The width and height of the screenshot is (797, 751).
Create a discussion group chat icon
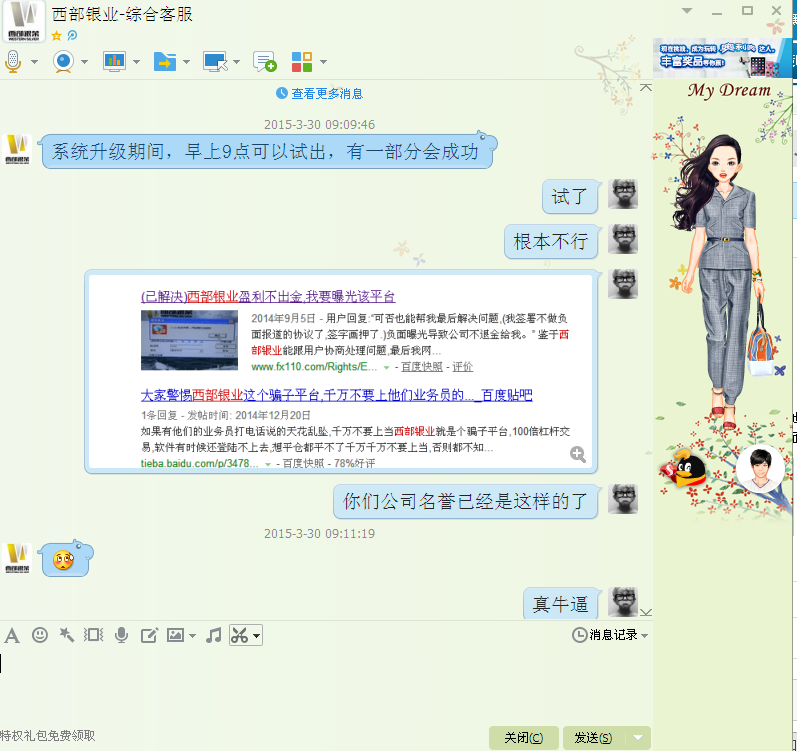point(265,61)
